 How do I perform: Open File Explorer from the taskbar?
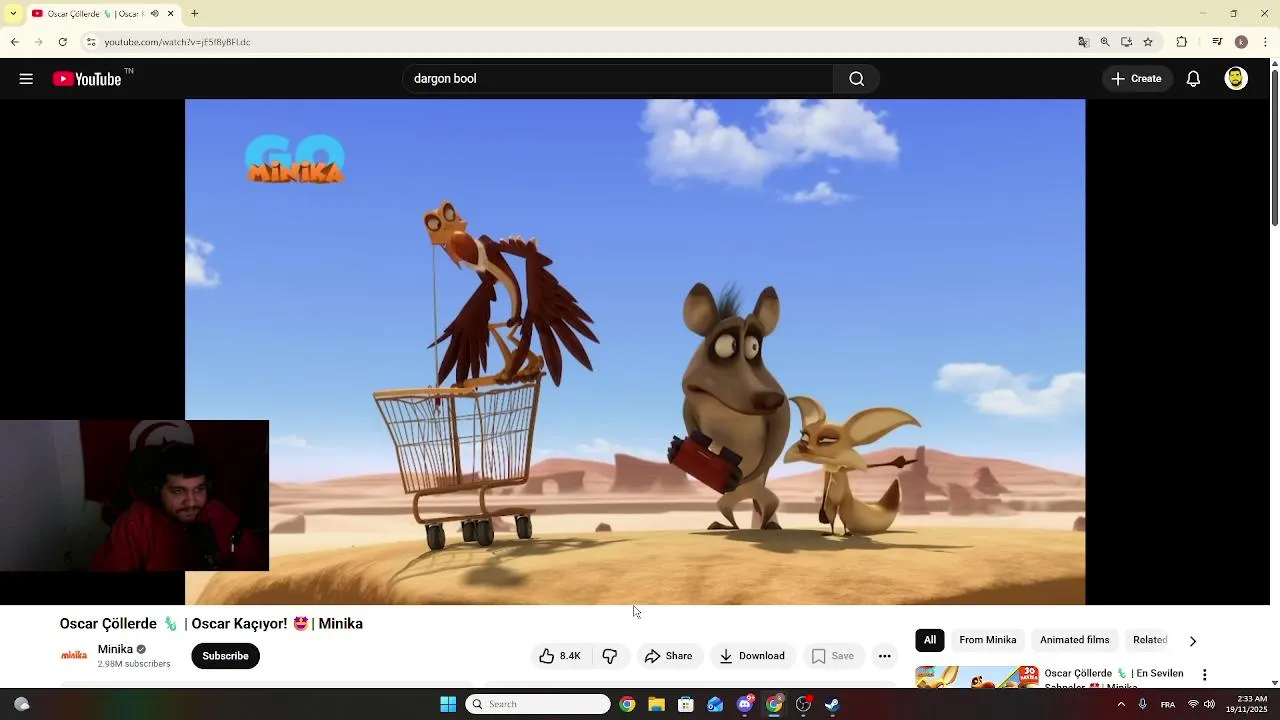(656, 704)
